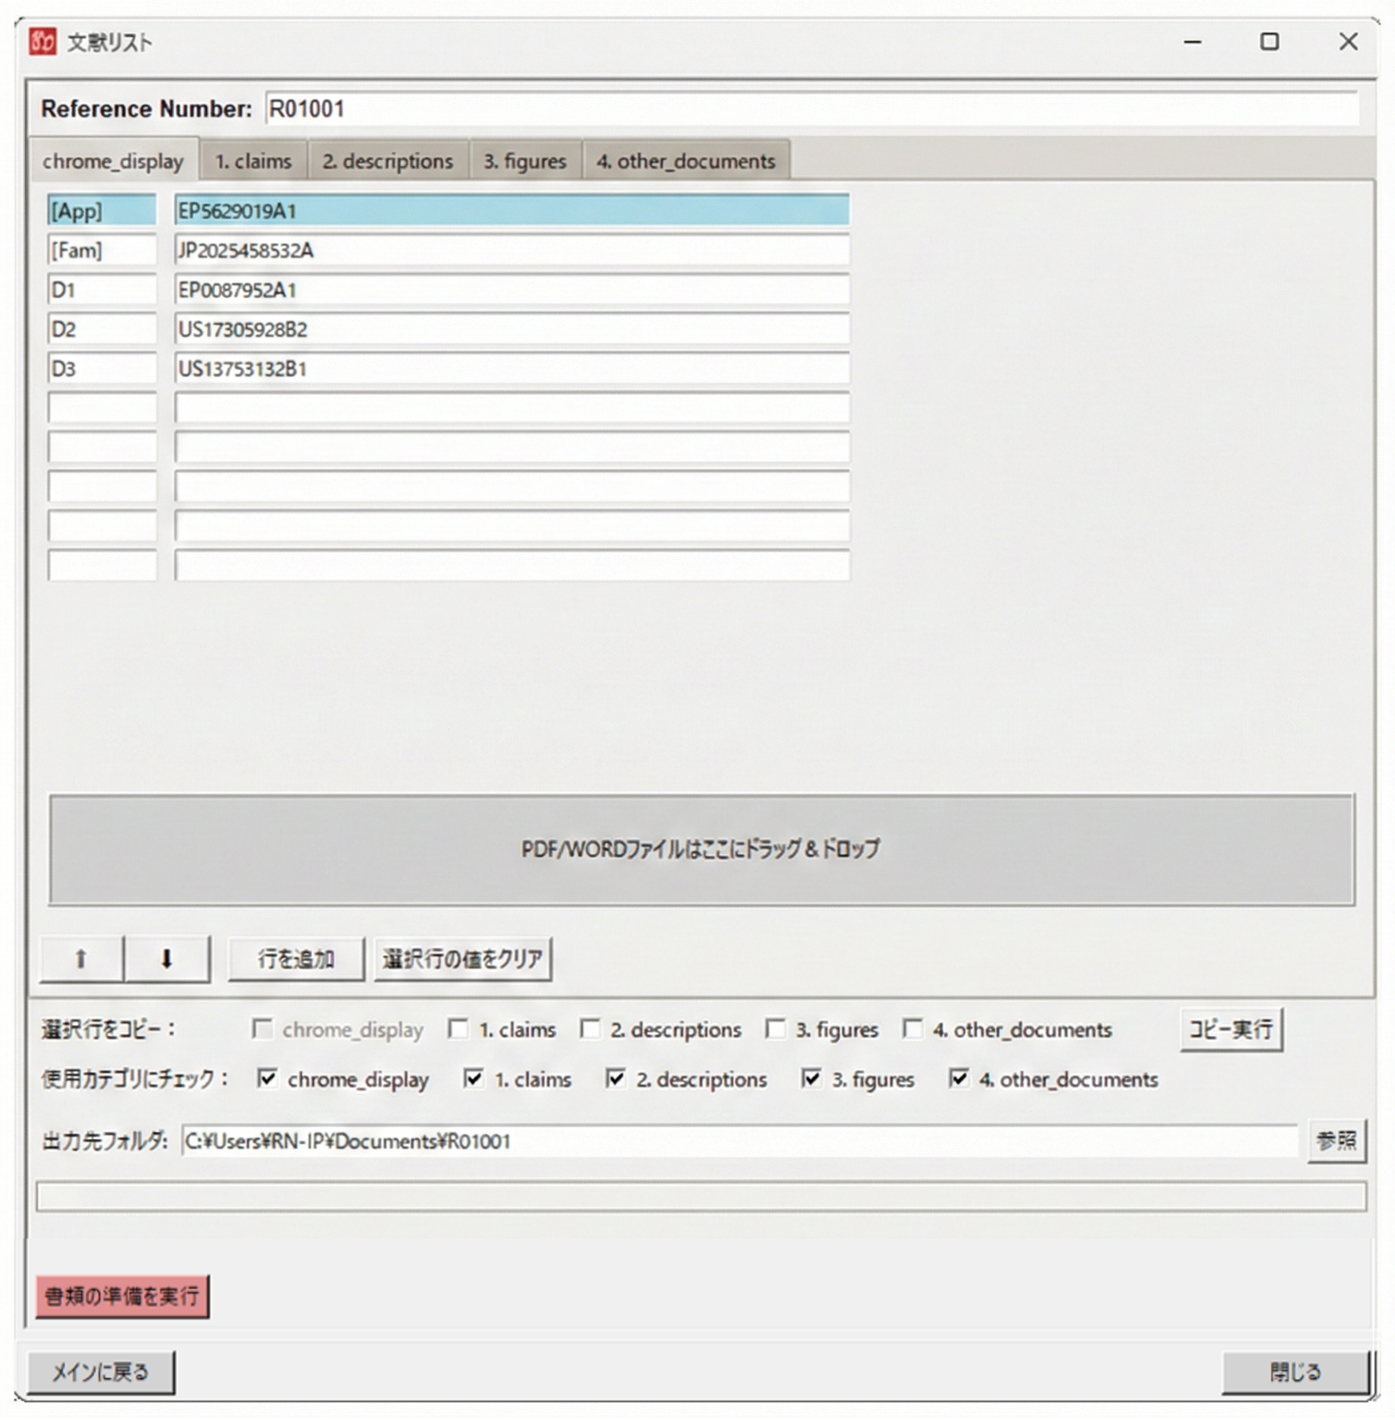Return with メインに戻る button
The height and width of the screenshot is (1420, 1395).
(x=100, y=1372)
